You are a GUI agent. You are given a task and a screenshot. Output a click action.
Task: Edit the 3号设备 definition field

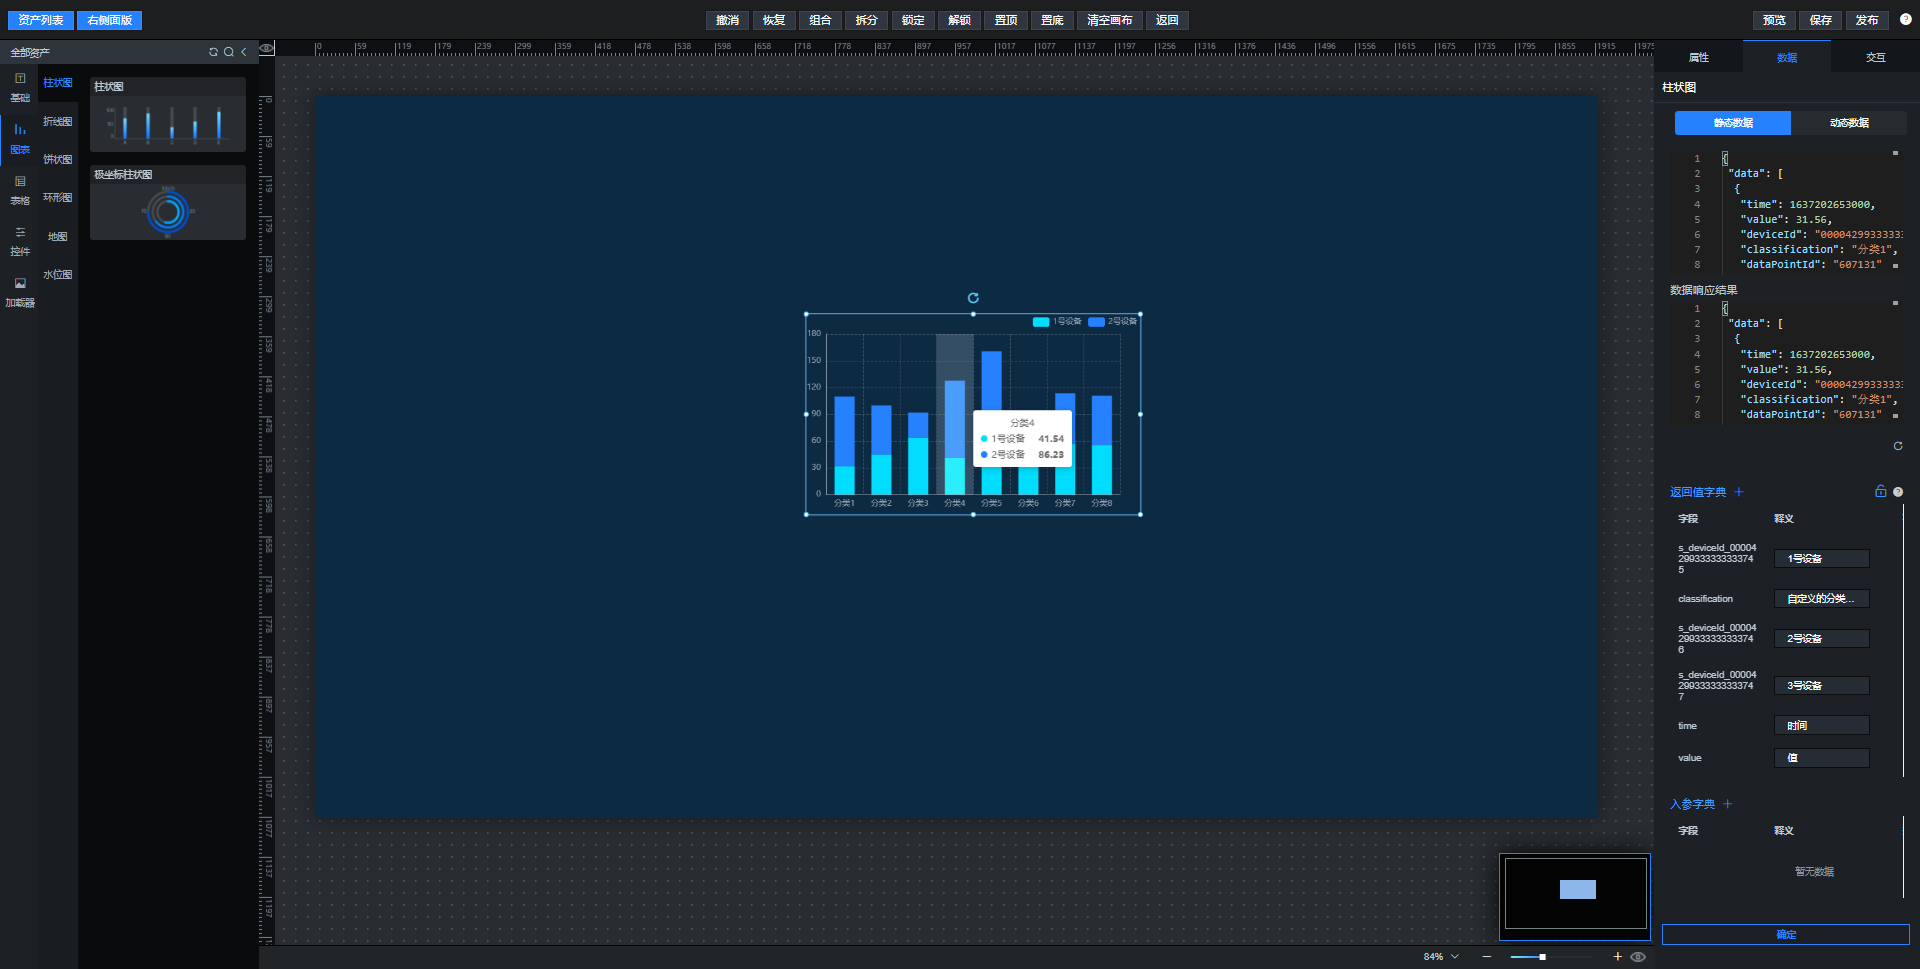tap(1822, 686)
